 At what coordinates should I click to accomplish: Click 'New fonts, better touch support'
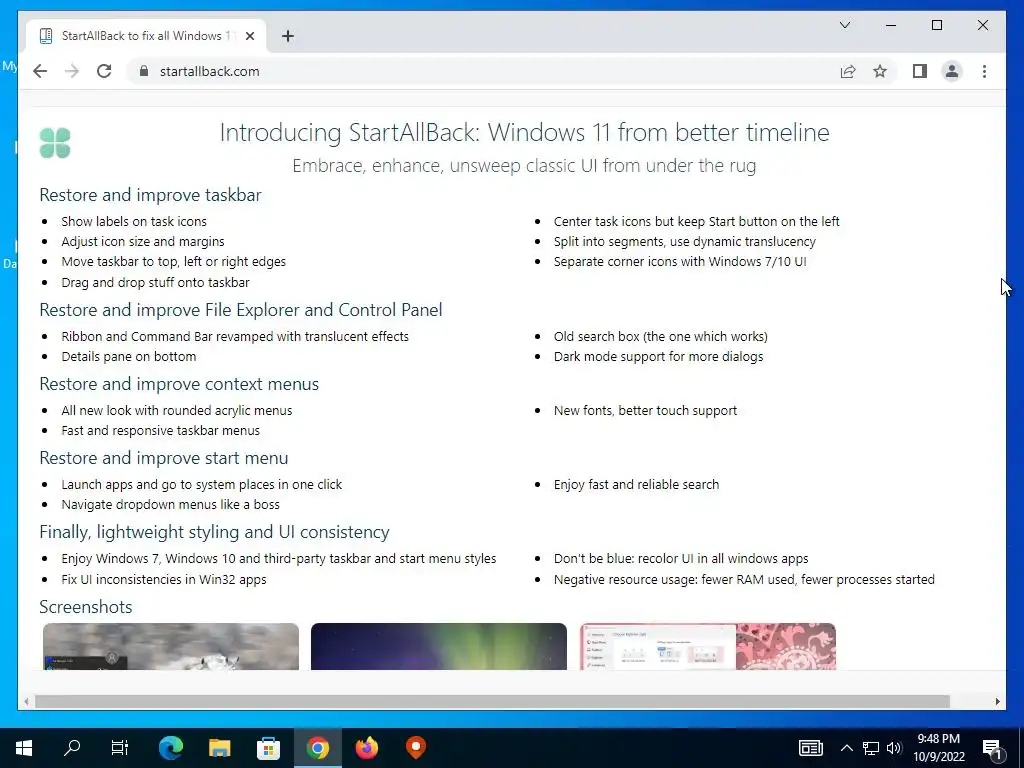[x=645, y=410]
